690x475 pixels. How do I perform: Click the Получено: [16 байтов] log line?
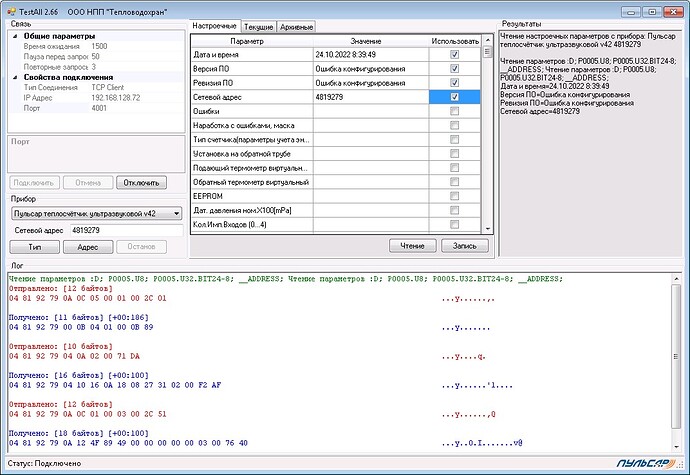pyautogui.click(x=79, y=376)
